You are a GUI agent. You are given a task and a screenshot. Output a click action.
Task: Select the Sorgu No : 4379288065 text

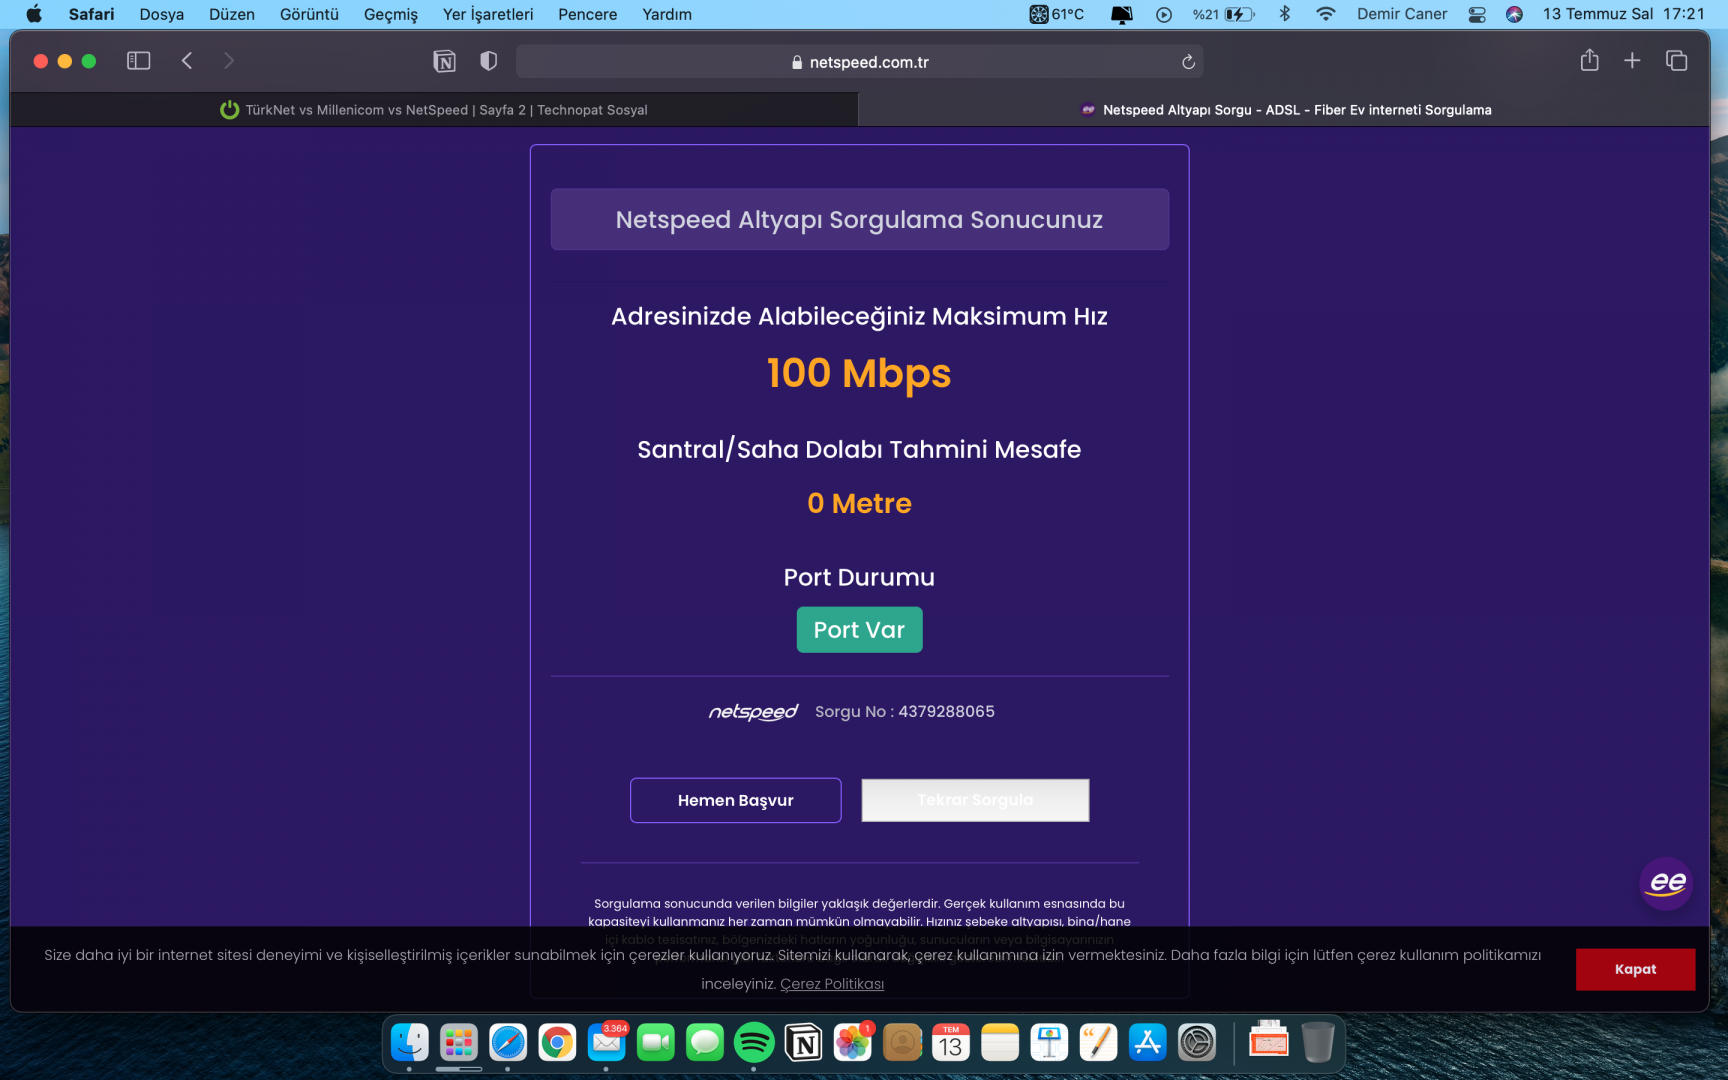tap(905, 711)
